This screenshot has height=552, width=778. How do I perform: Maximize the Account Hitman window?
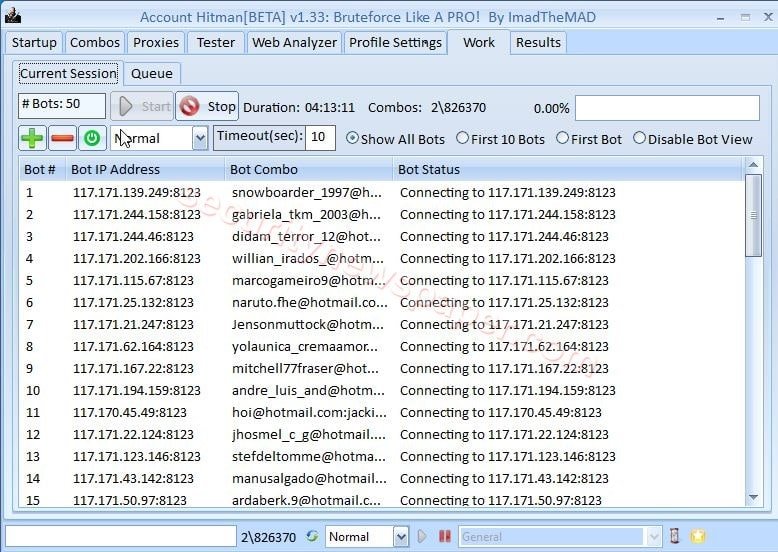[745, 17]
